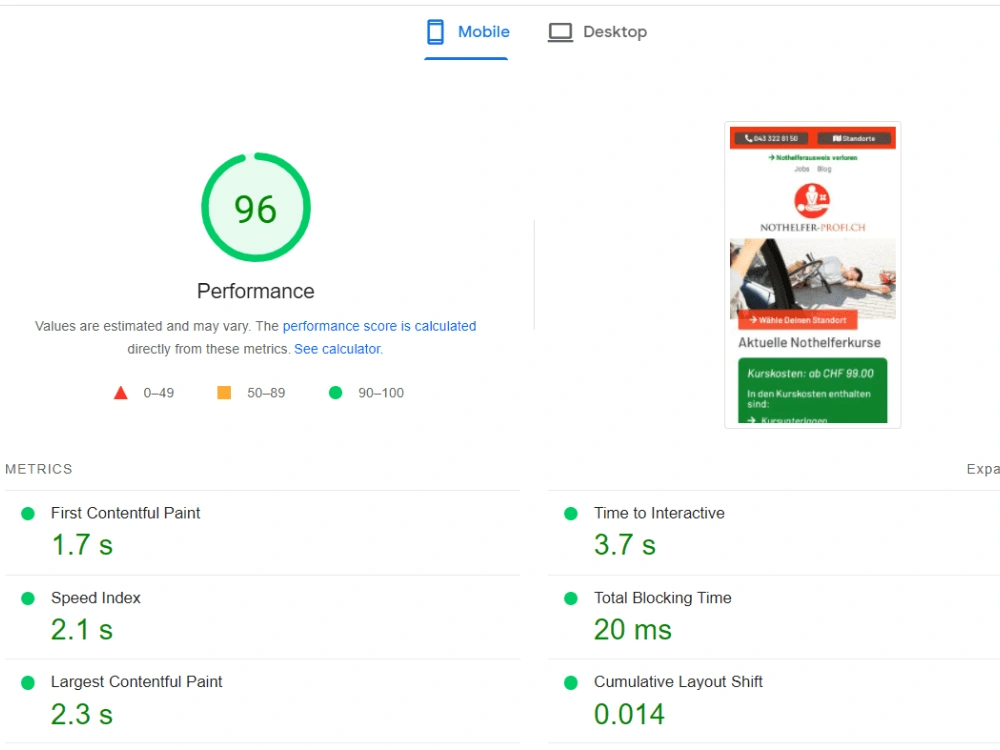Image resolution: width=1000 pixels, height=750 pixels.
Task: Select the 'First Contentful Paint' metric label
Action: [x=126, y=513]
